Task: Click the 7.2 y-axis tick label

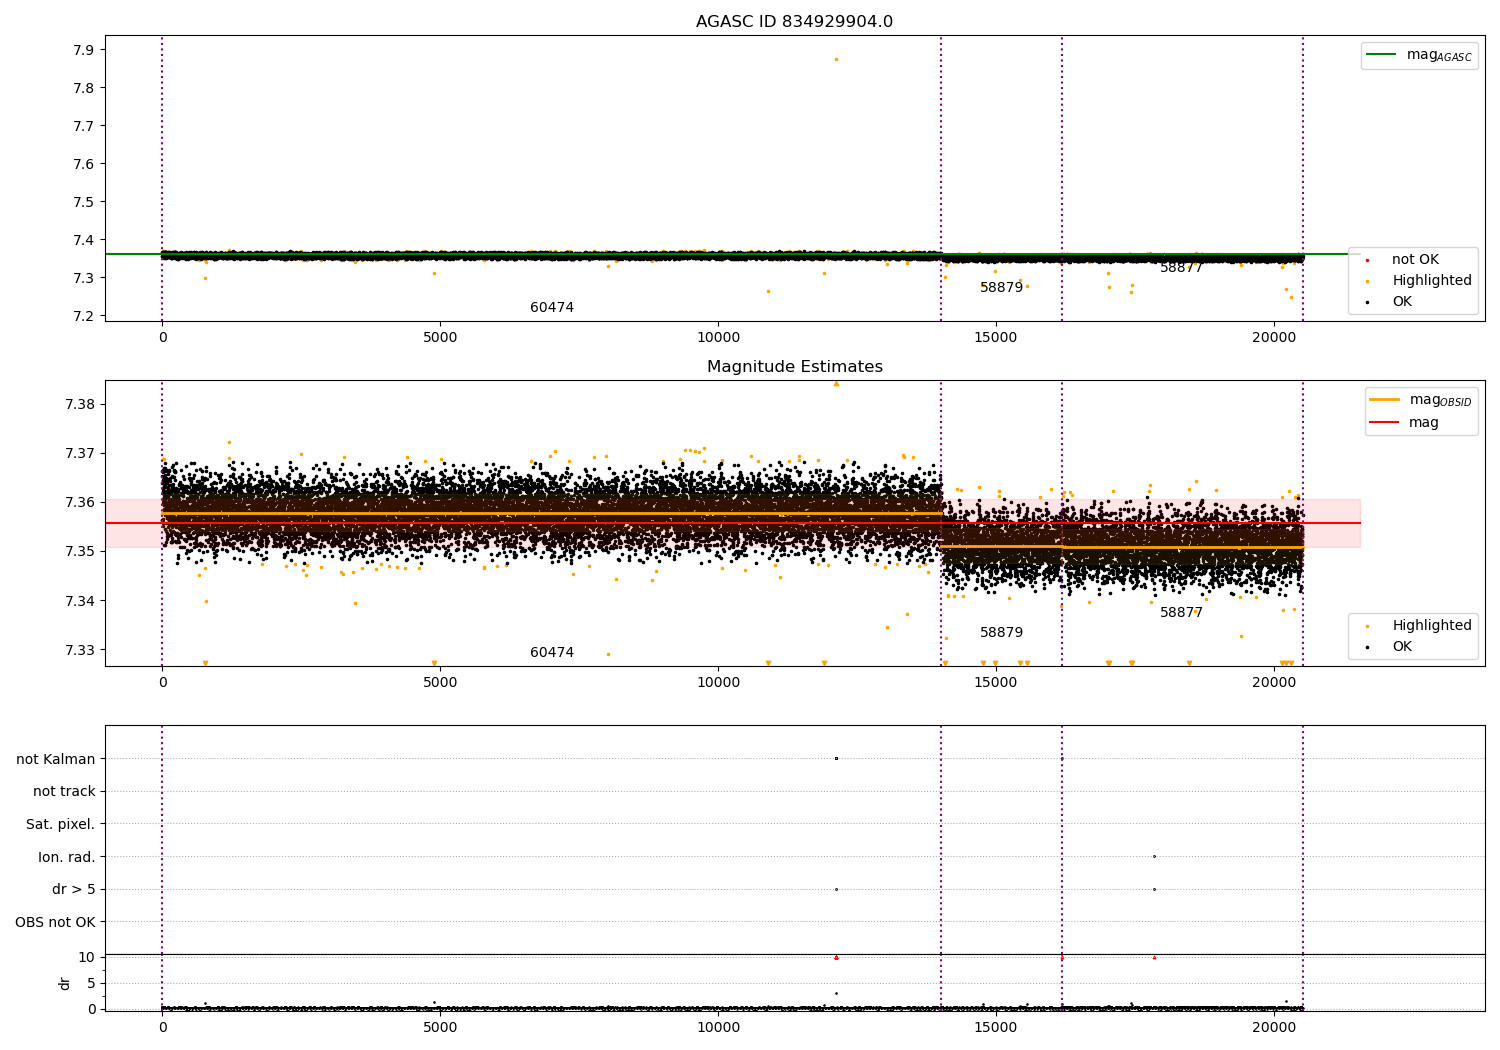Action: pos(84,316)
